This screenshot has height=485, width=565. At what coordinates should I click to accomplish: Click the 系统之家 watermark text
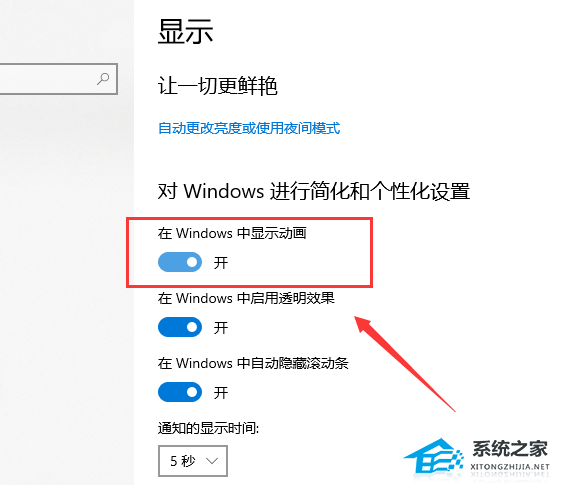[x=510, y=449]
